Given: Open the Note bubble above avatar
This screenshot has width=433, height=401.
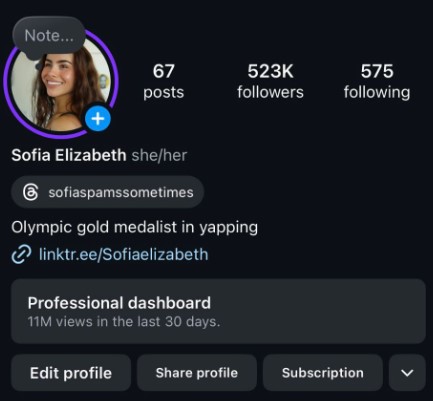Looking at the screenshot, I should (x=49, y=36).
